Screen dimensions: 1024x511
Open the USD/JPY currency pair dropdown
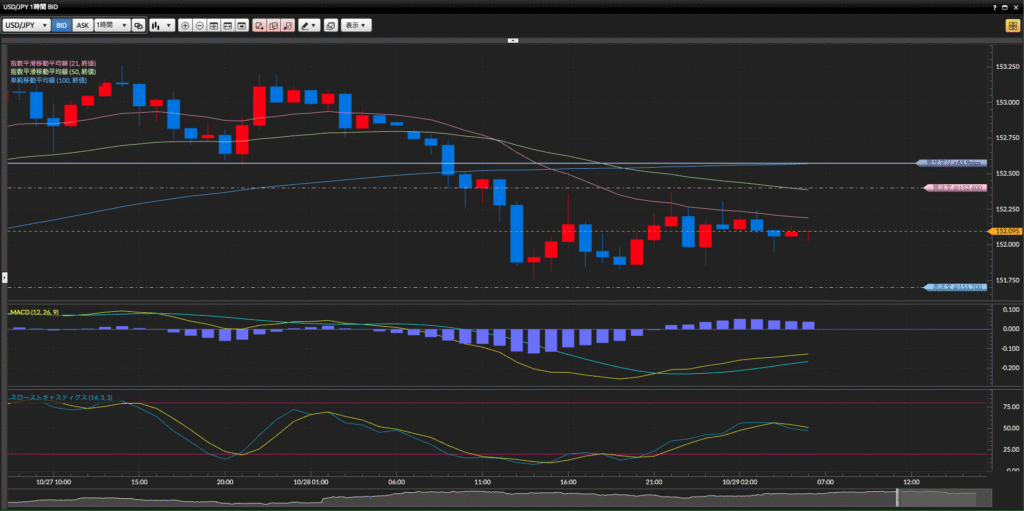click(26, 25)
